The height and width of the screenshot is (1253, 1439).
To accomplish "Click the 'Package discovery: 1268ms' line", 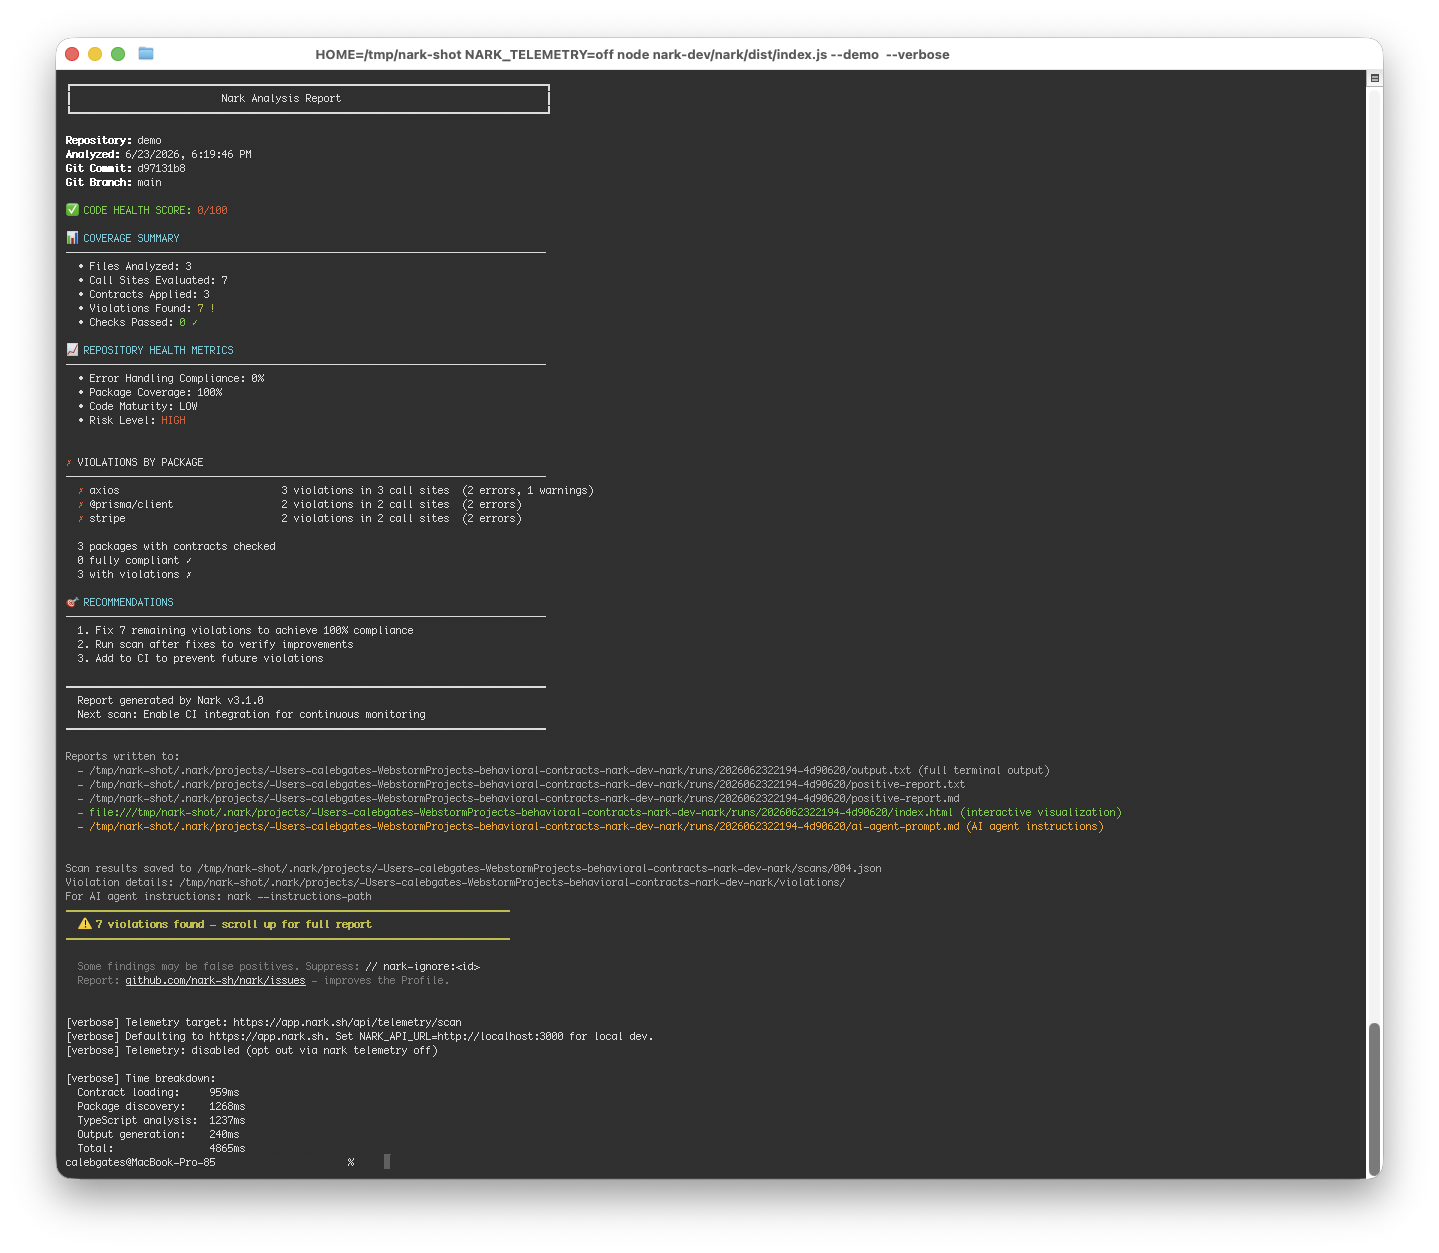I will (x=161, y=1107).
